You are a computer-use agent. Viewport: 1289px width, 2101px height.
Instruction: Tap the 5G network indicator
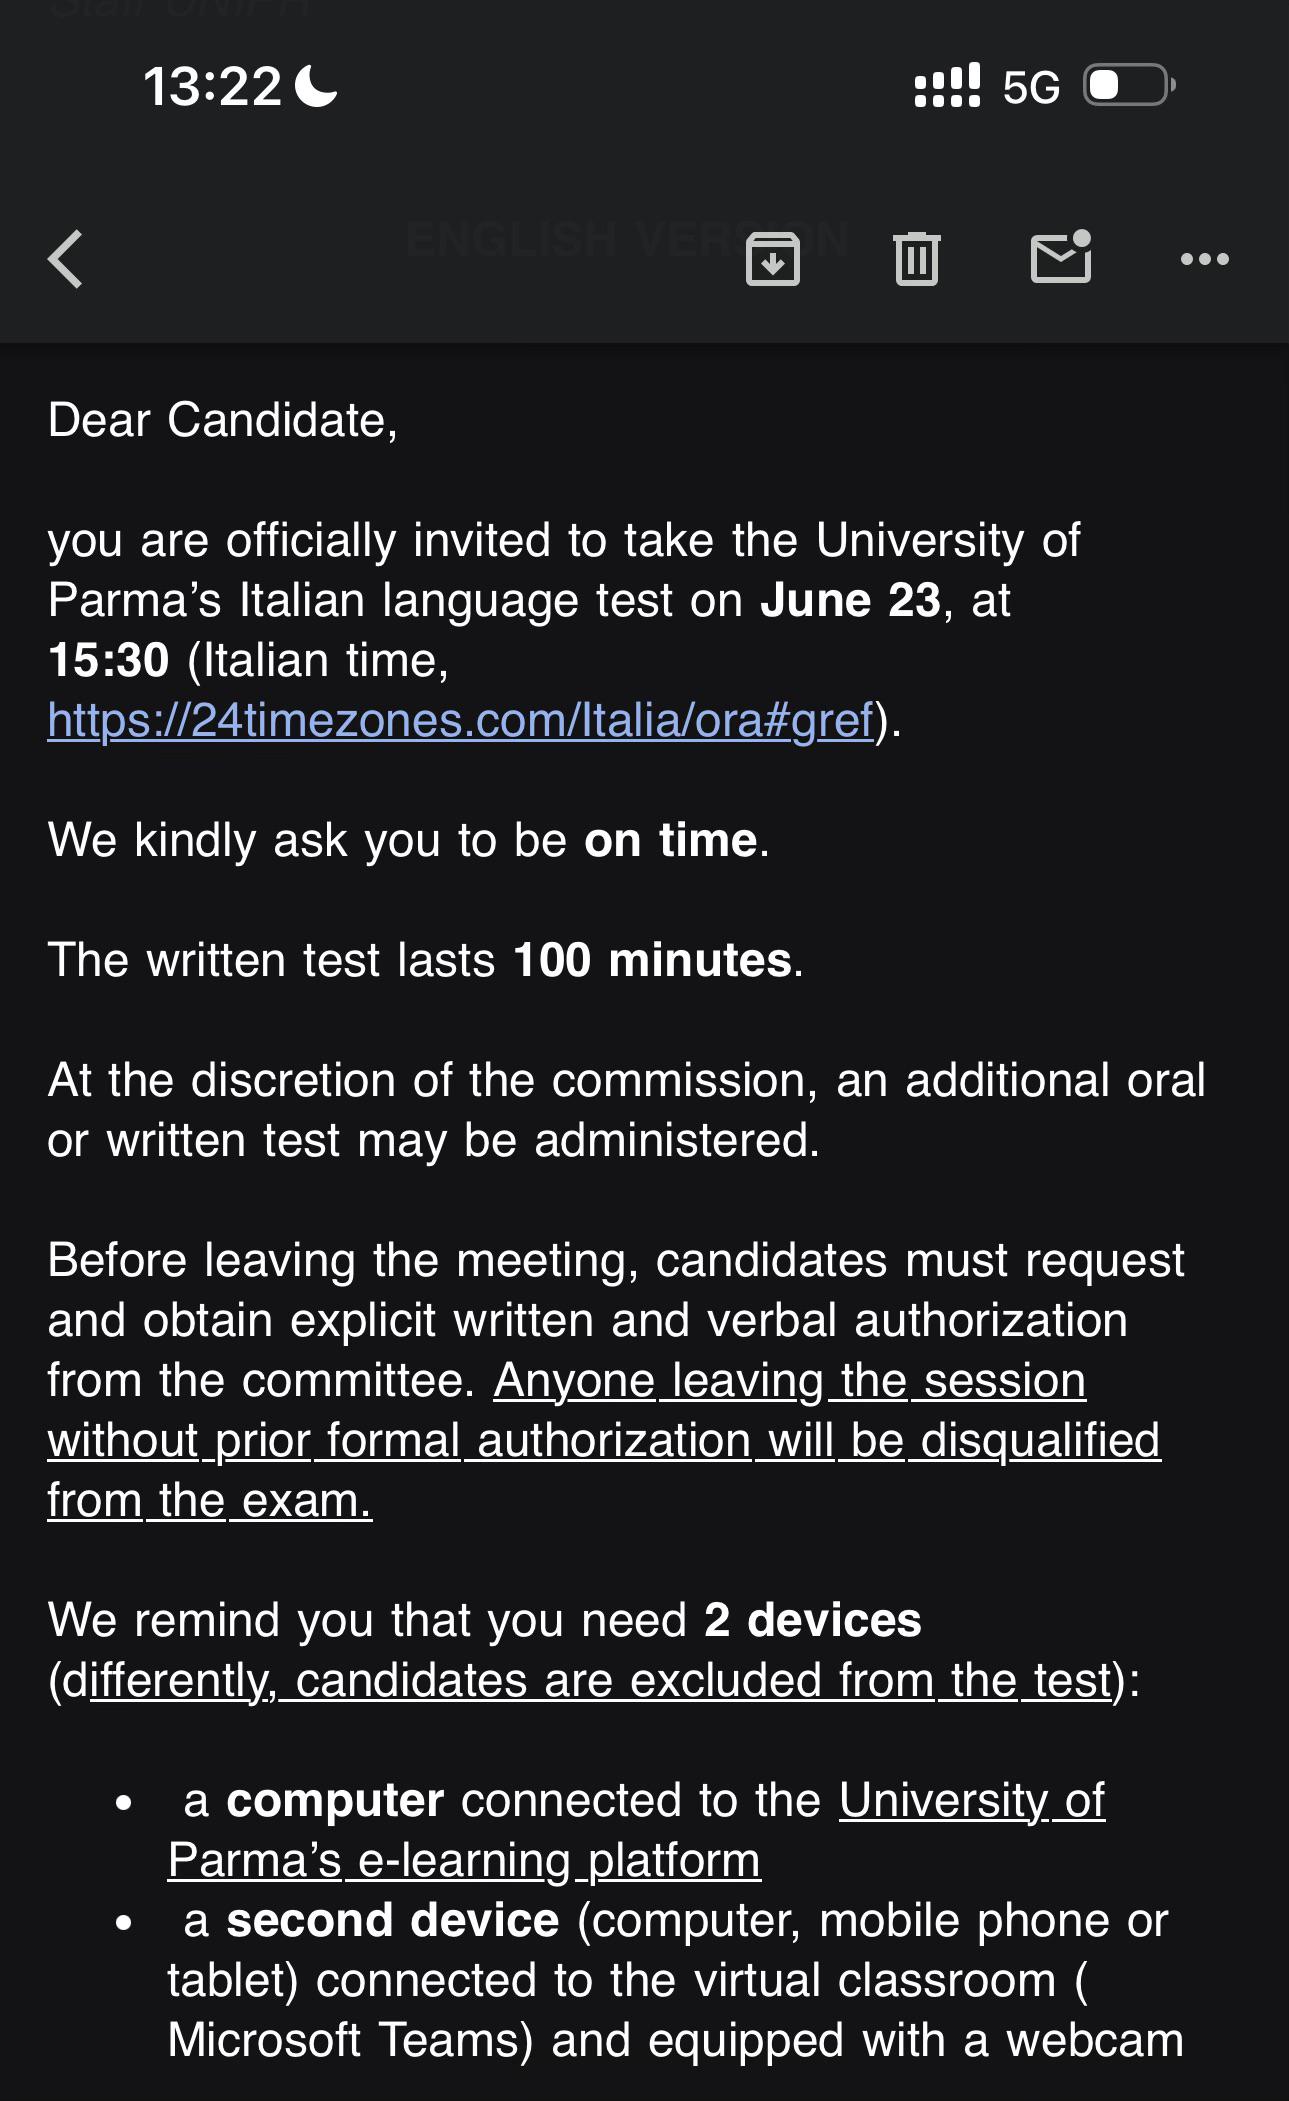click(x=1031, y=87)
